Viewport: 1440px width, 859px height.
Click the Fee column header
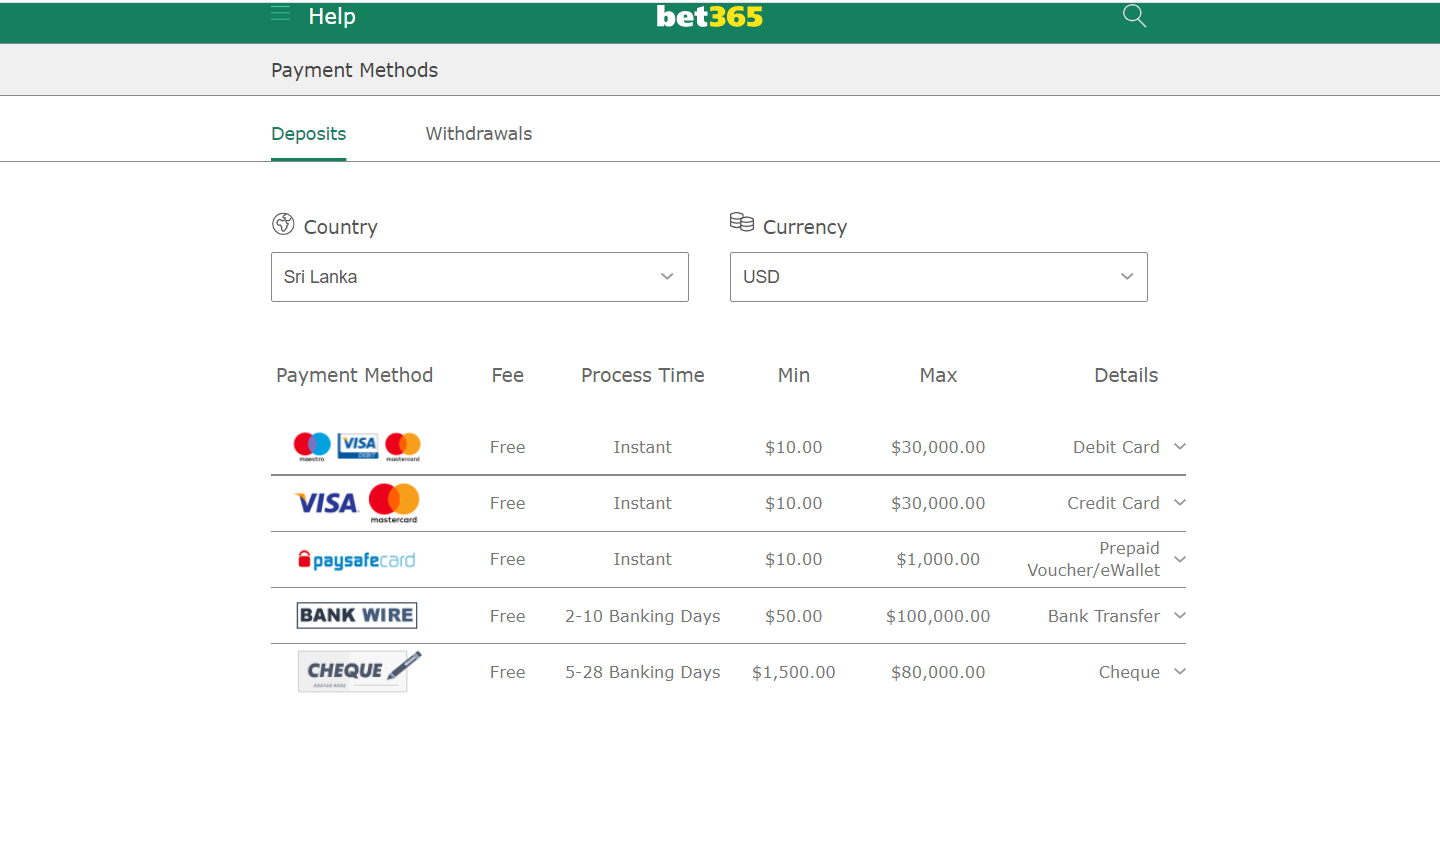(508, 375)
